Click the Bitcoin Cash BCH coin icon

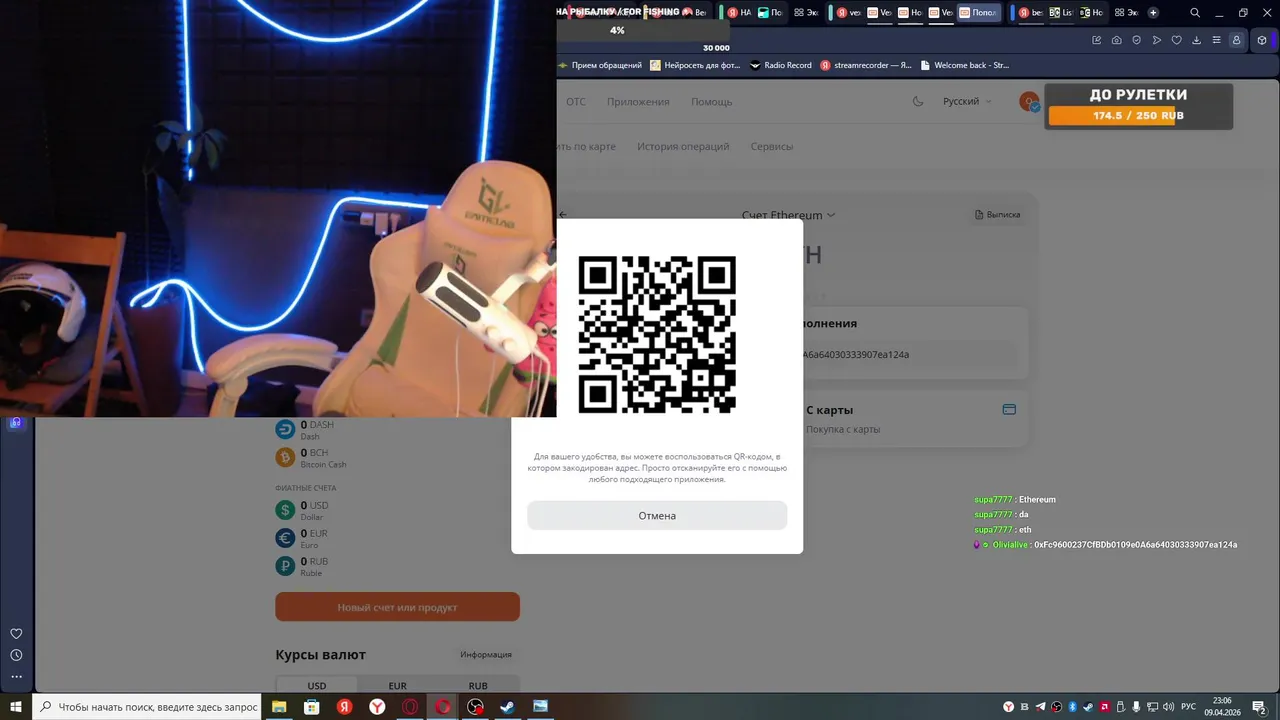285,457
